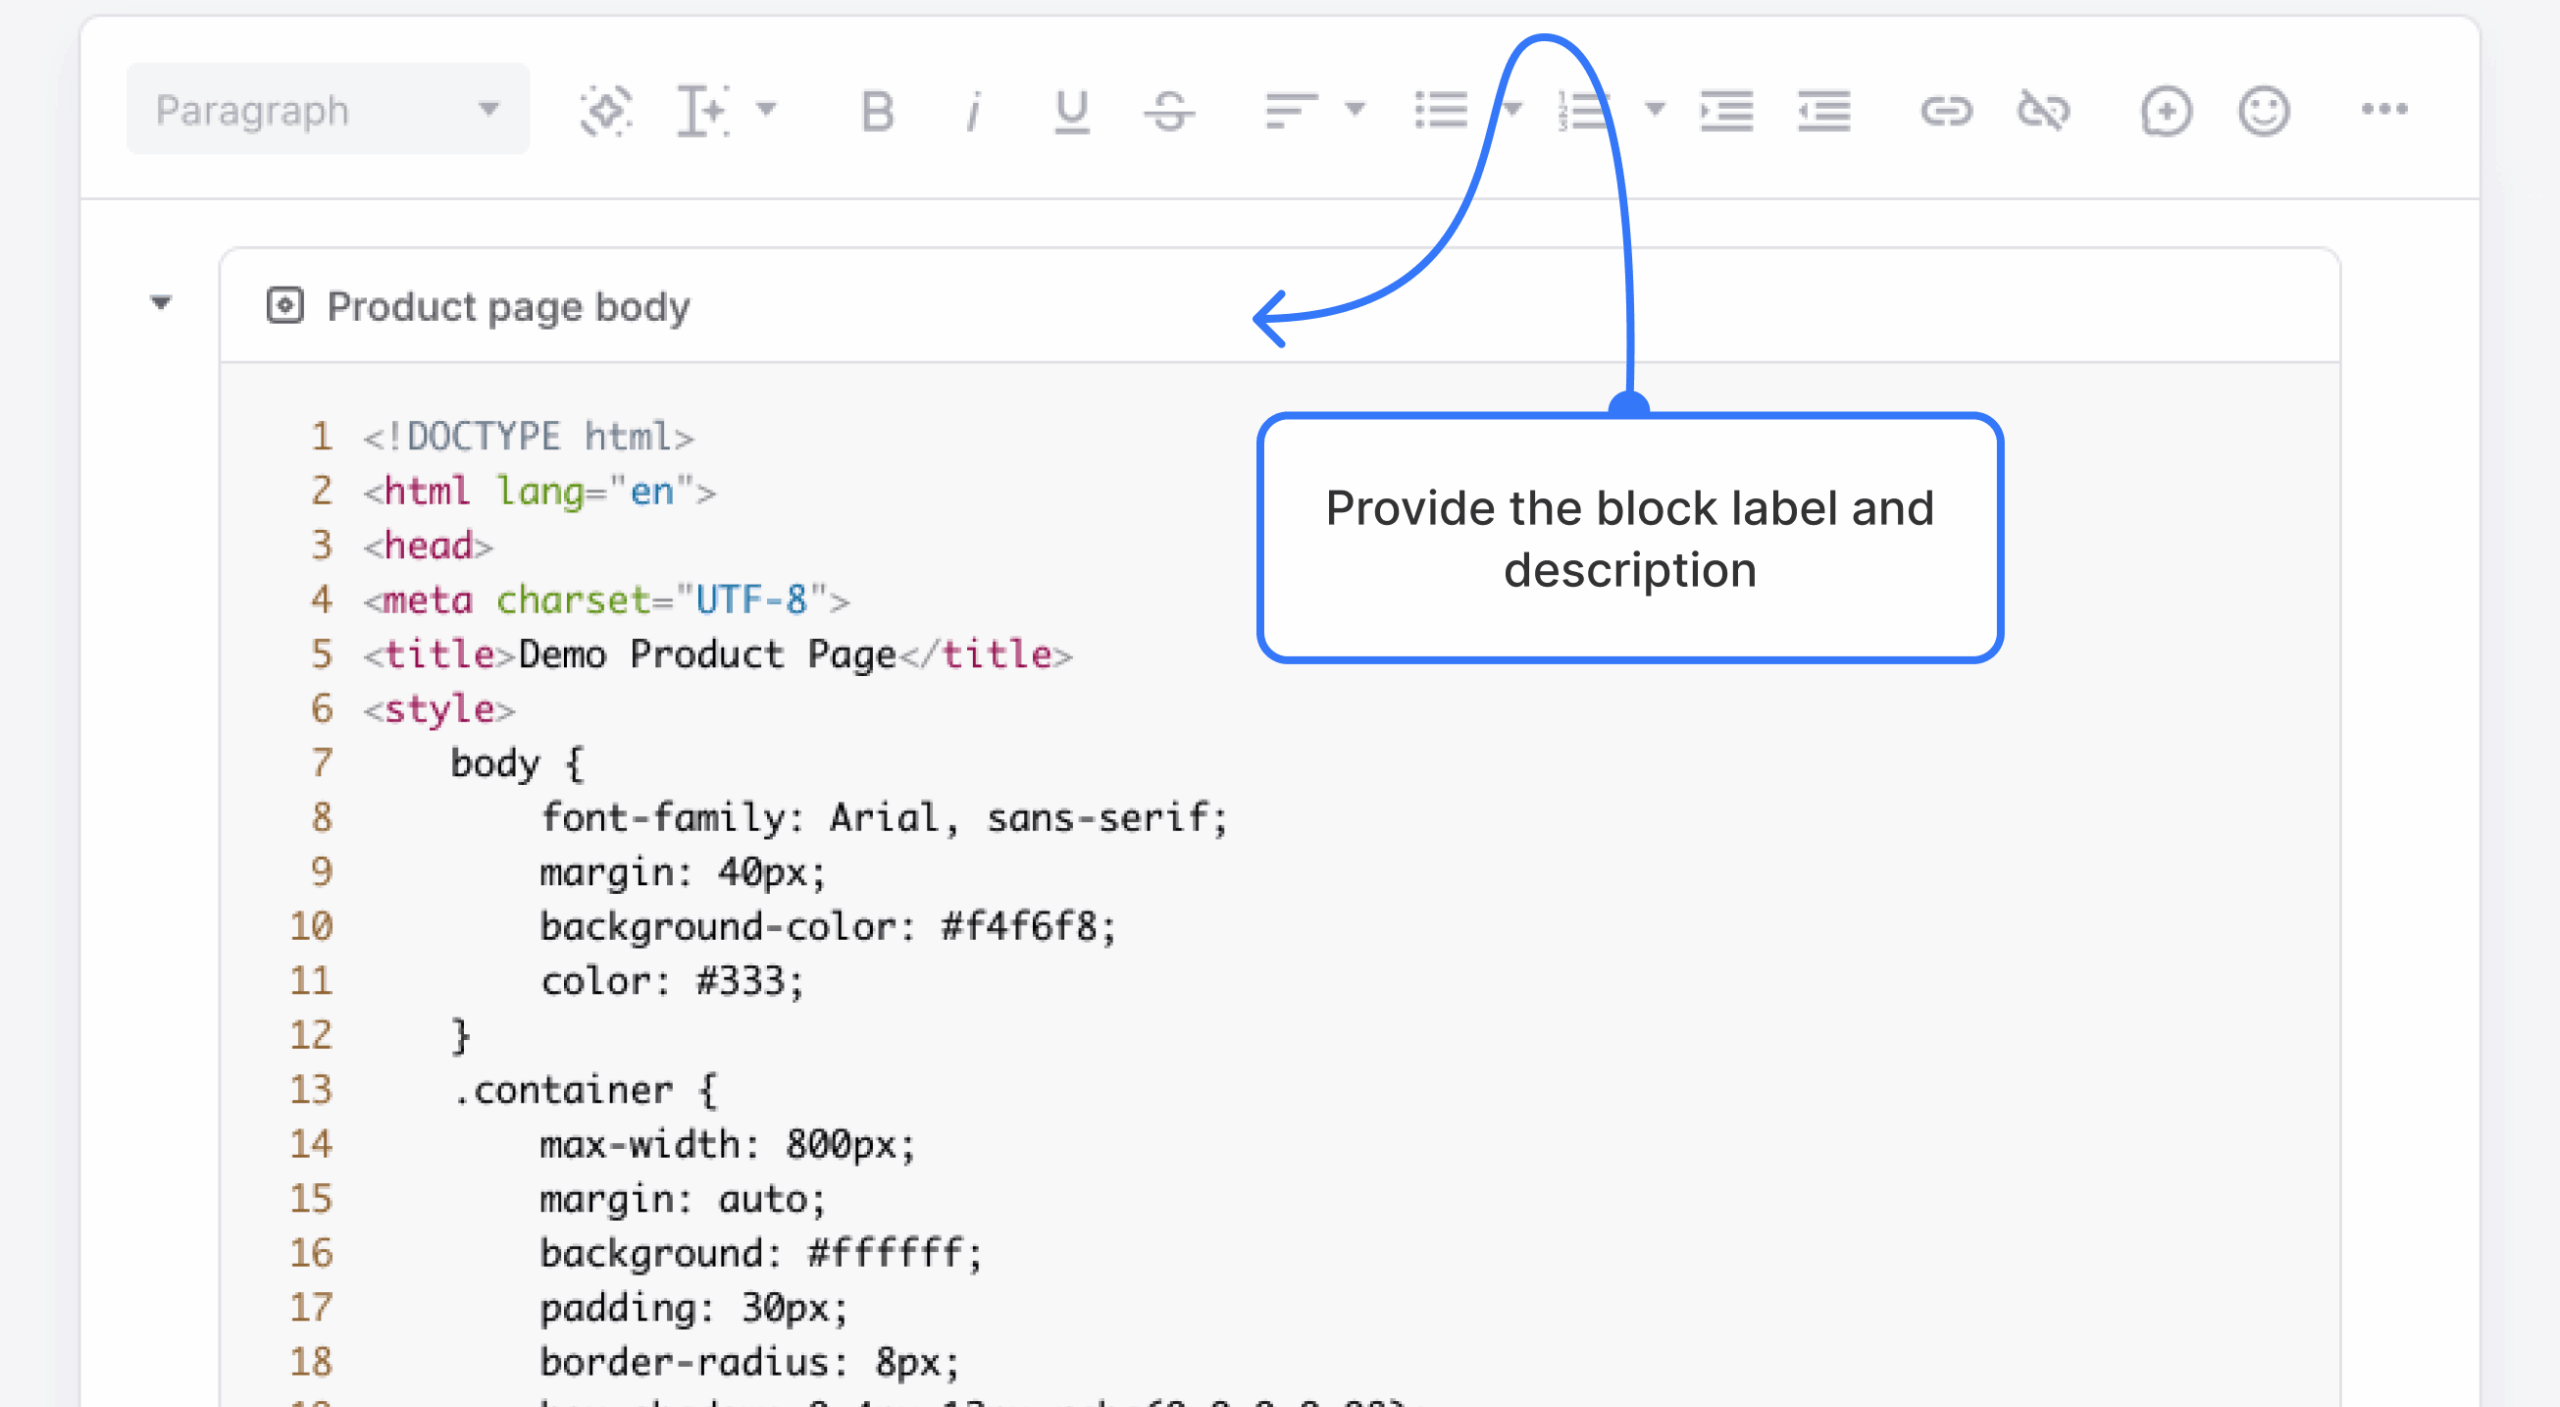Increase the indentation of the text
This screenshot has width=2560, height=1407.
[1728, 110]
